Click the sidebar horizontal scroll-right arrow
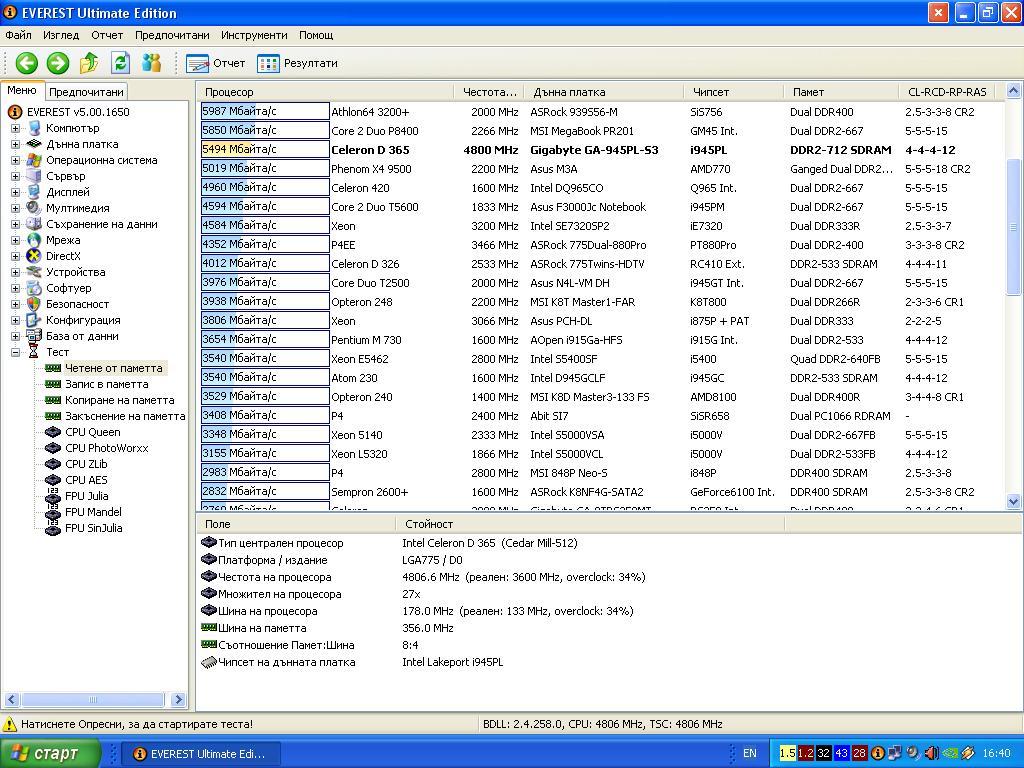 pyautogui.click(x=178, y=699)
